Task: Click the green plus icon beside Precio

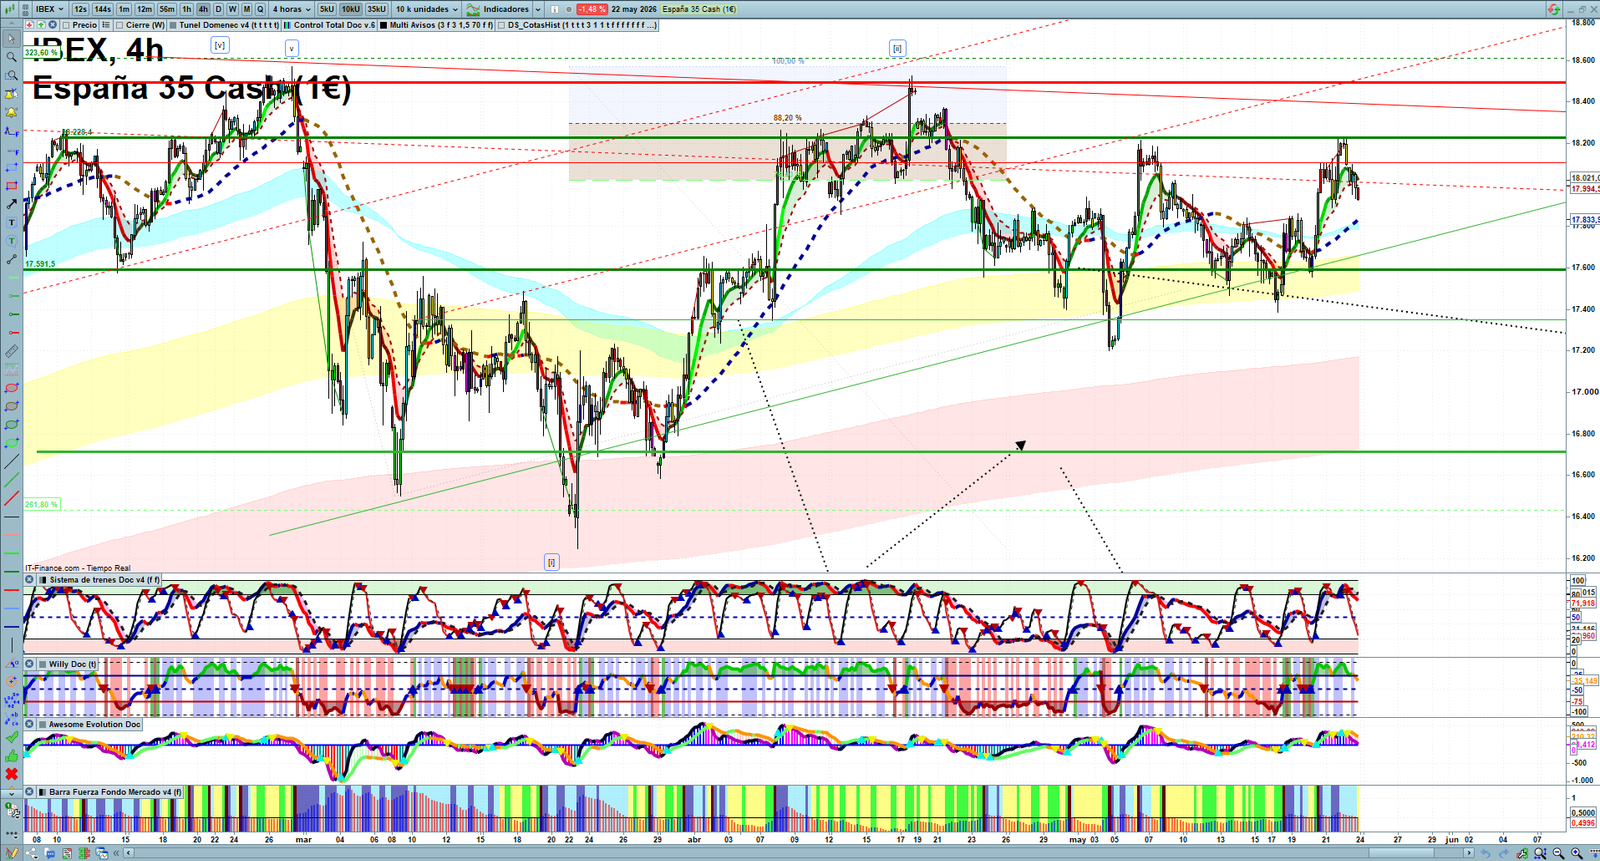Action: 41,25
